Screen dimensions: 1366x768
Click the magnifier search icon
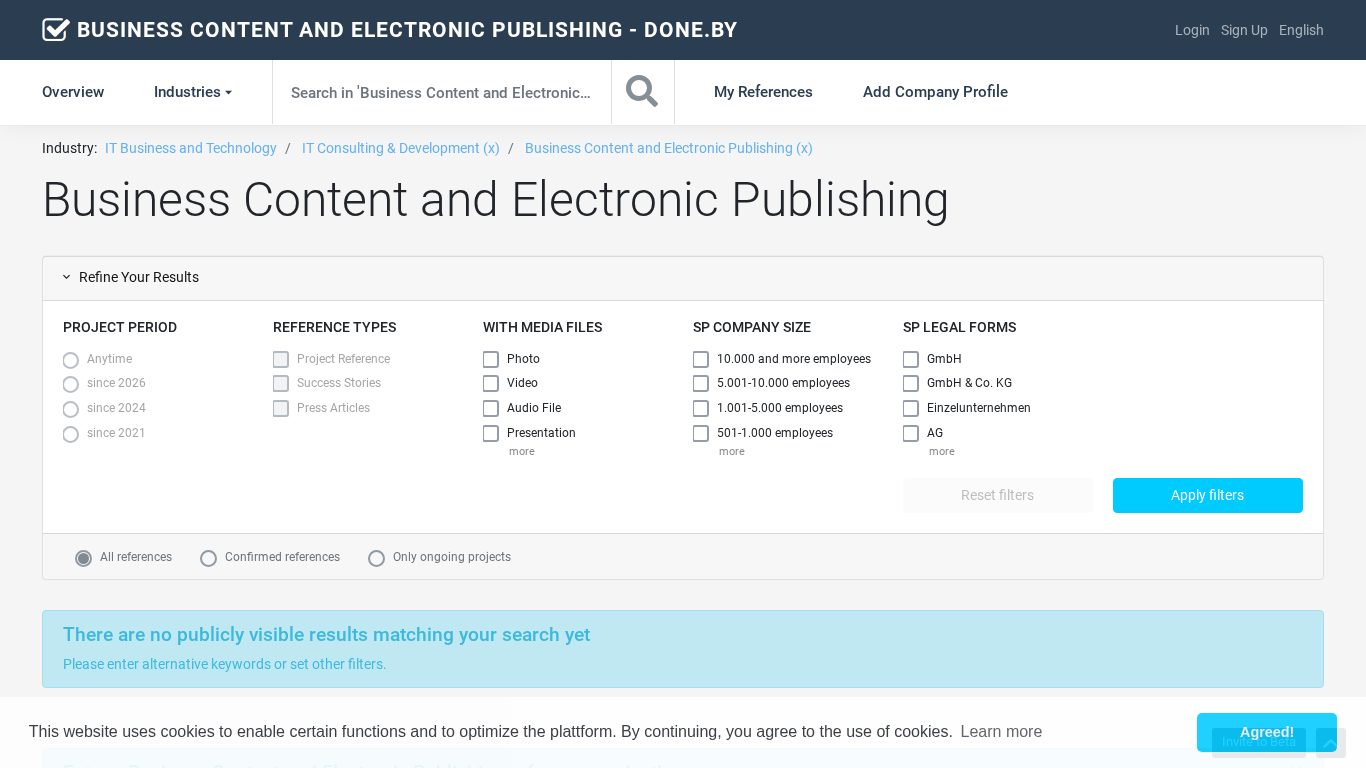point(642,92)
